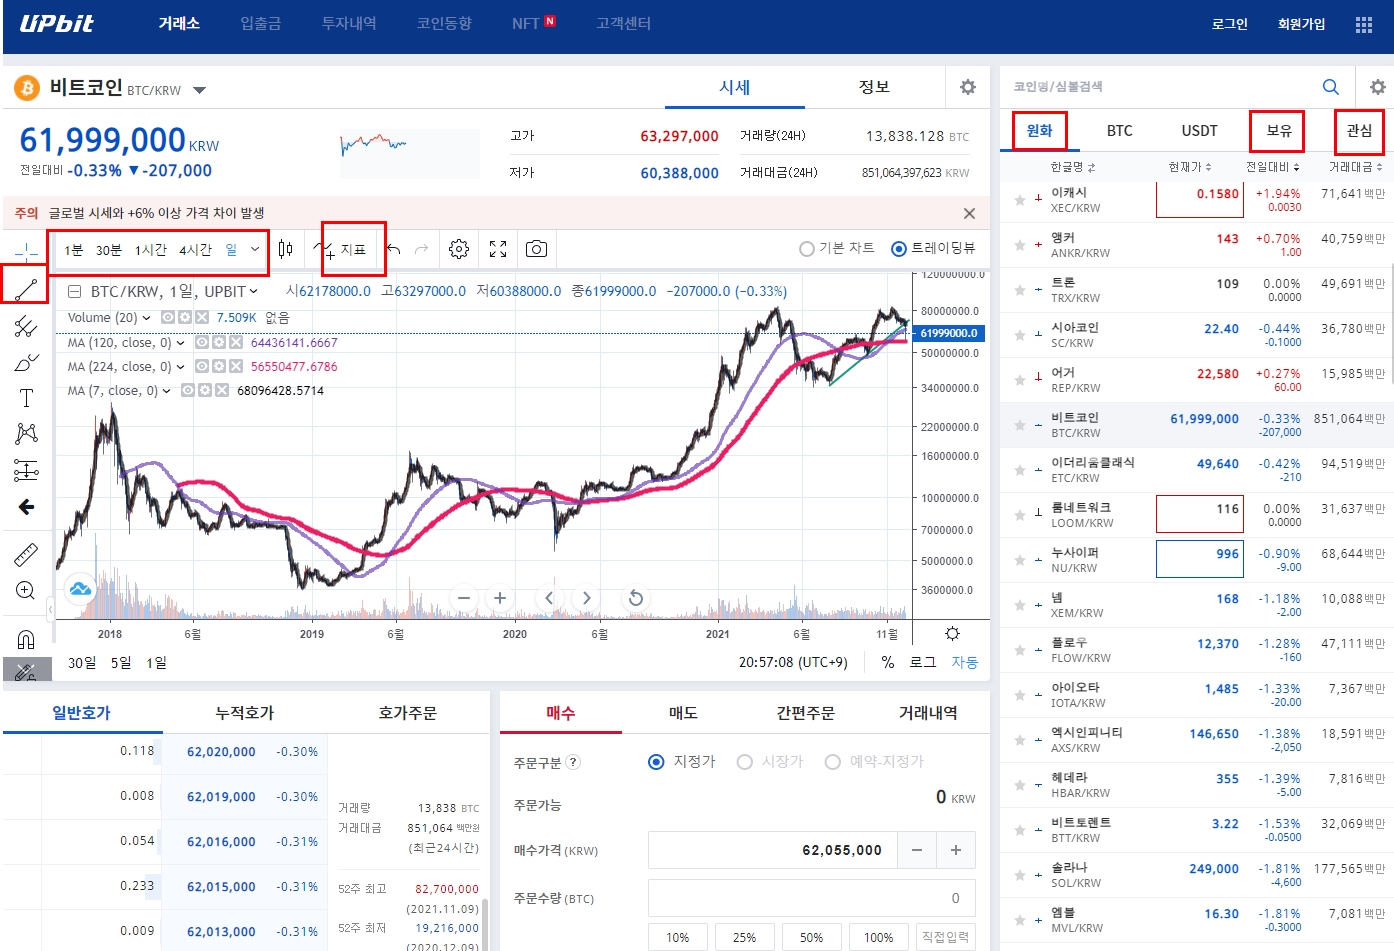Increase 매수가격 with plus stepper
Viewport: 1394px width, 951px height.
(956, 850)
